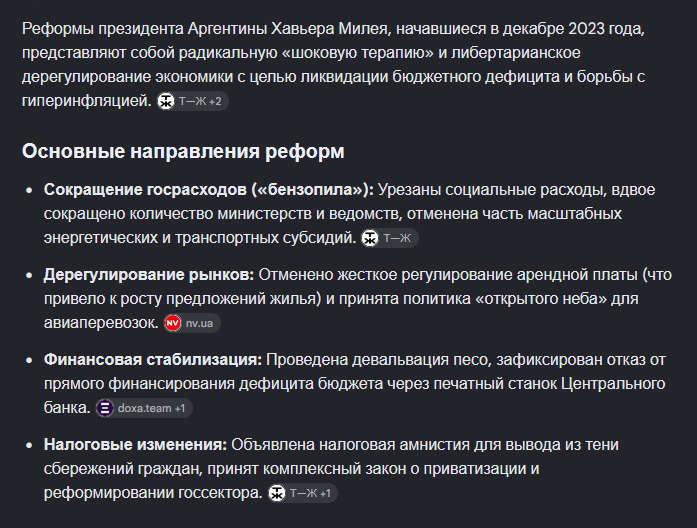
Task: Expand the +2 additional sources counter
Action: (x=216, y=102)
